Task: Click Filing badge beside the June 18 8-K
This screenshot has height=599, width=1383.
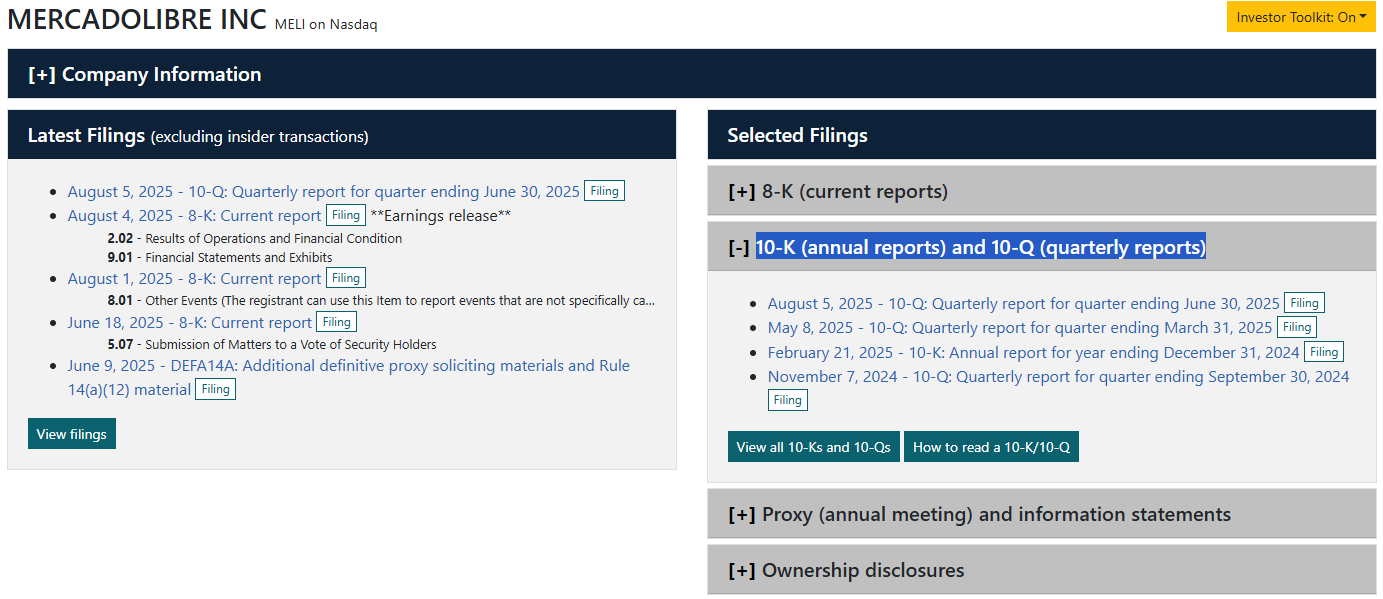Action: [x=336, y=321]
